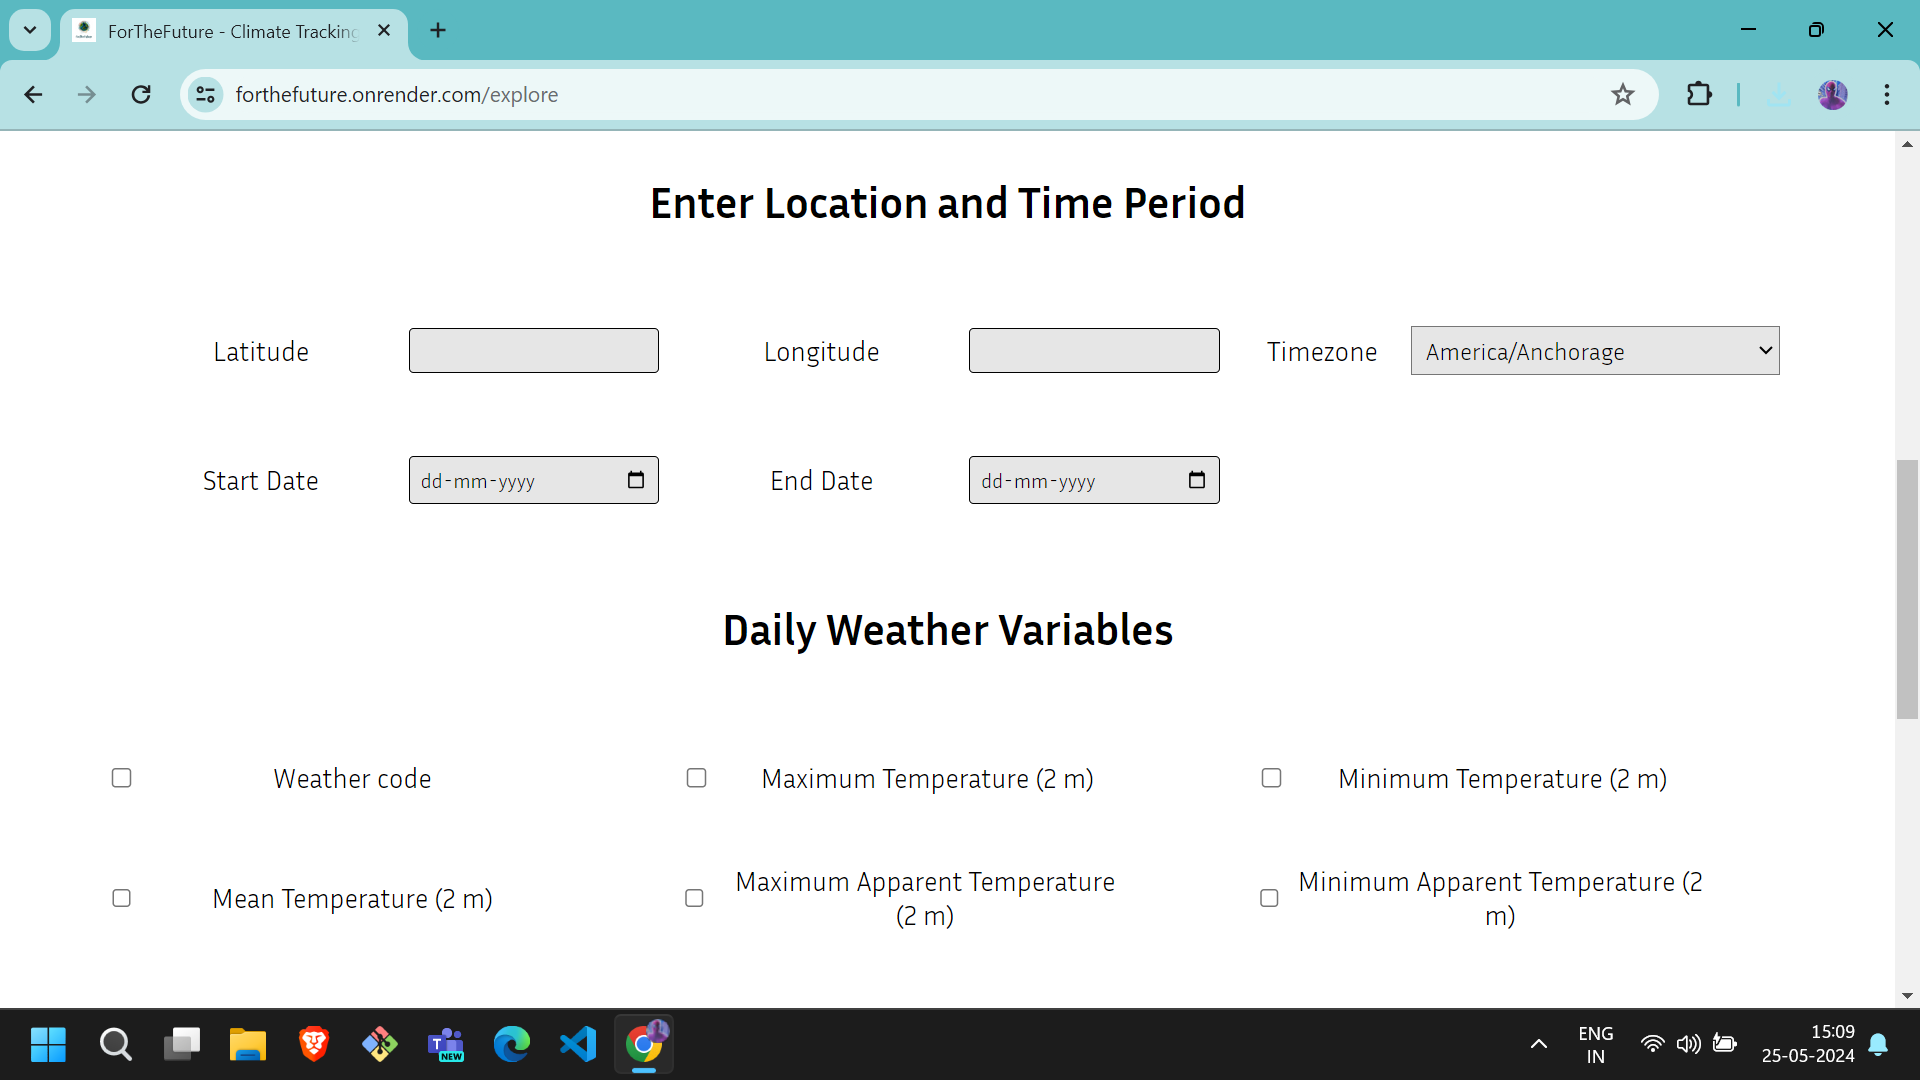Open Chrome's three-dot menu

point(1886,95)
